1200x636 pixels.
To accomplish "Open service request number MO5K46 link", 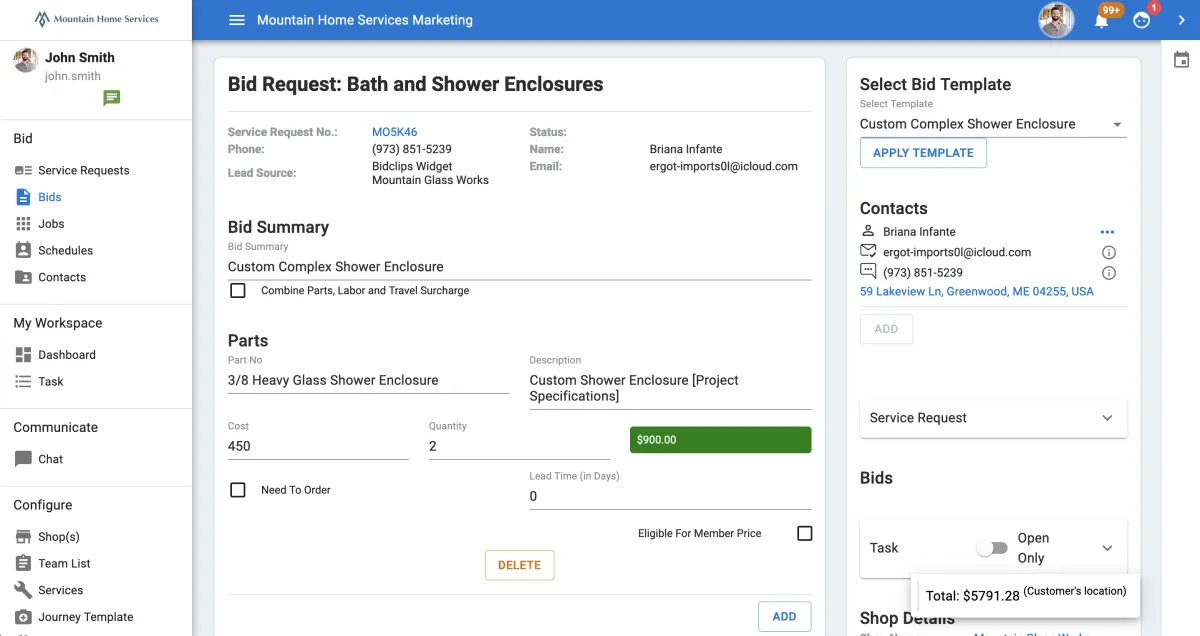I will [395, 132].
